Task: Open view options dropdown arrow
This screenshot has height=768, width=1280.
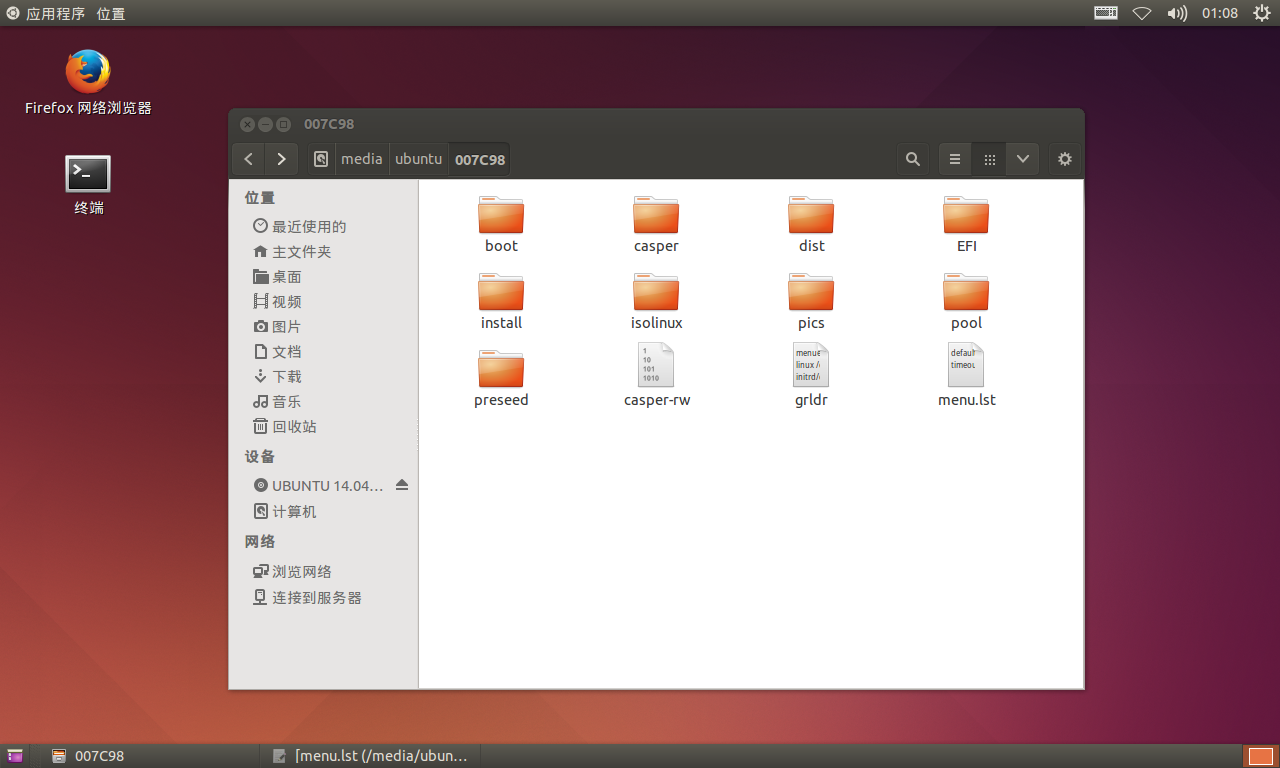Action: pos(1023,159)
